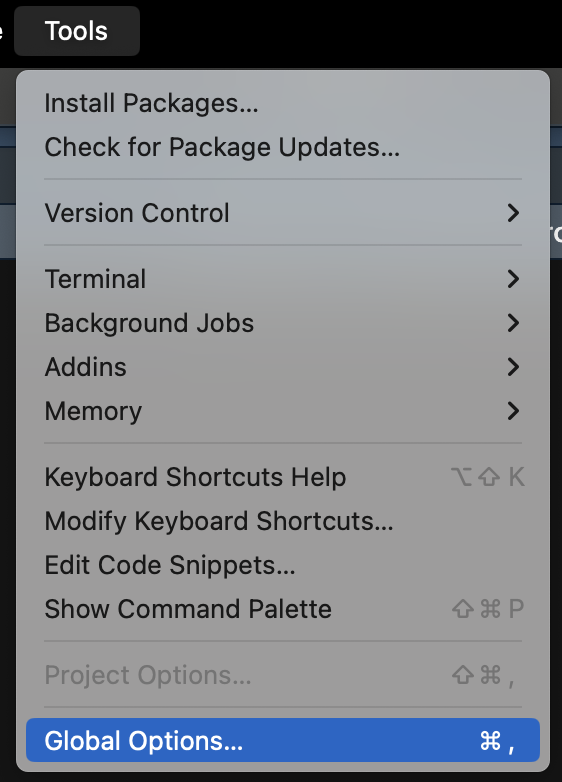The height and width of the screenshot is (782, 562).
Task: Expand the chevron beside Addins
Action: tap(513, 367)
